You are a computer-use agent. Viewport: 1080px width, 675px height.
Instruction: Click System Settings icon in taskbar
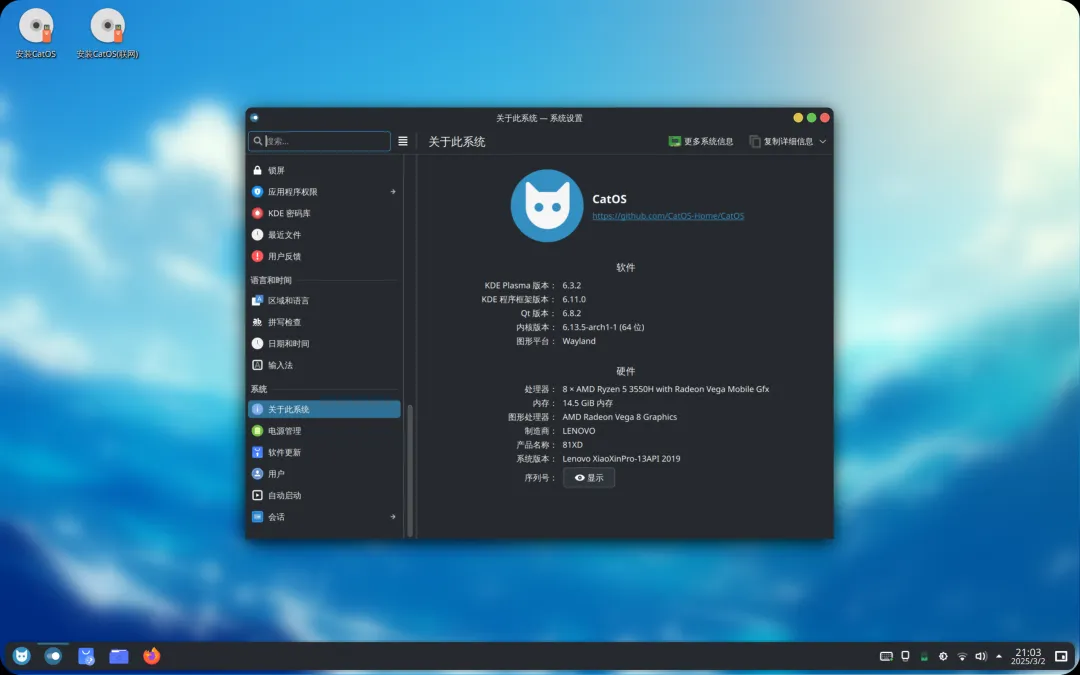[x=53, y=656]
